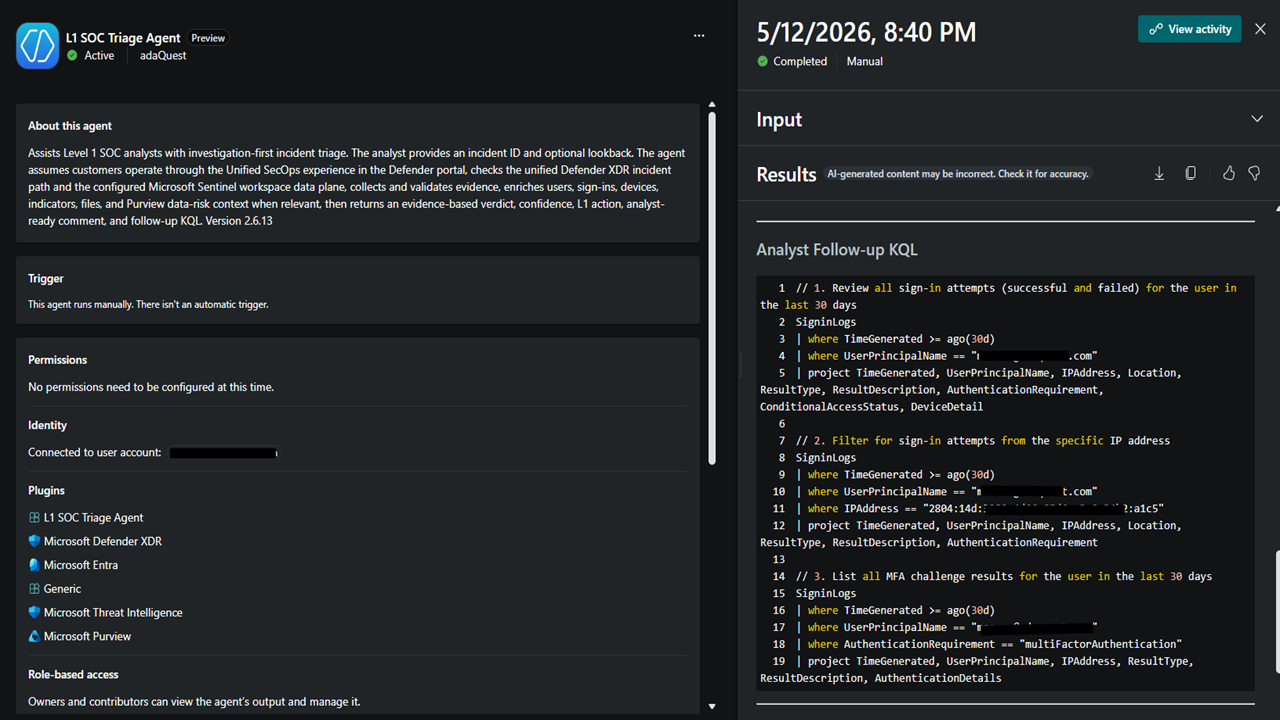
Task: Select the Microsoft Entra plugin label
Action: coord(81,565)
